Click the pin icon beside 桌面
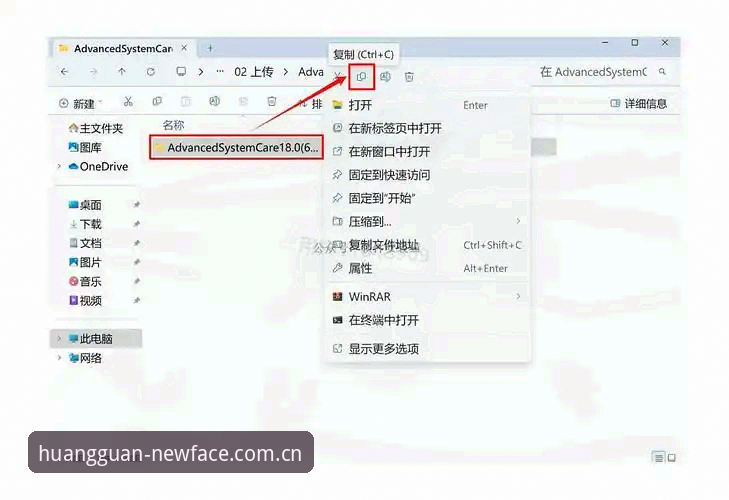 pos(137,205)
